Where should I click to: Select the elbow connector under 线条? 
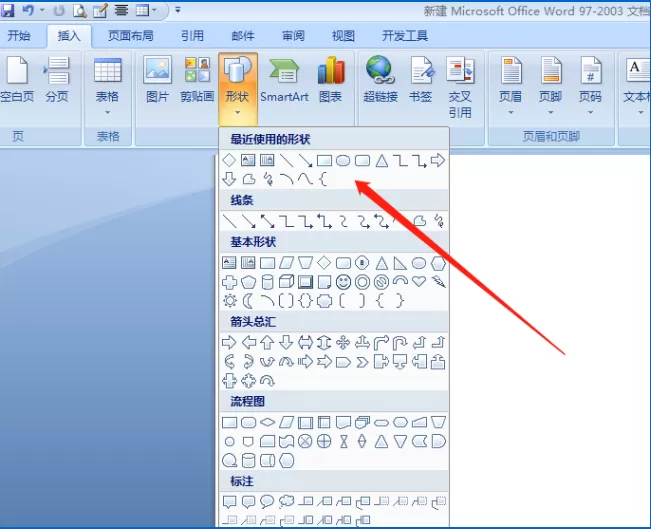coord(286,221)
